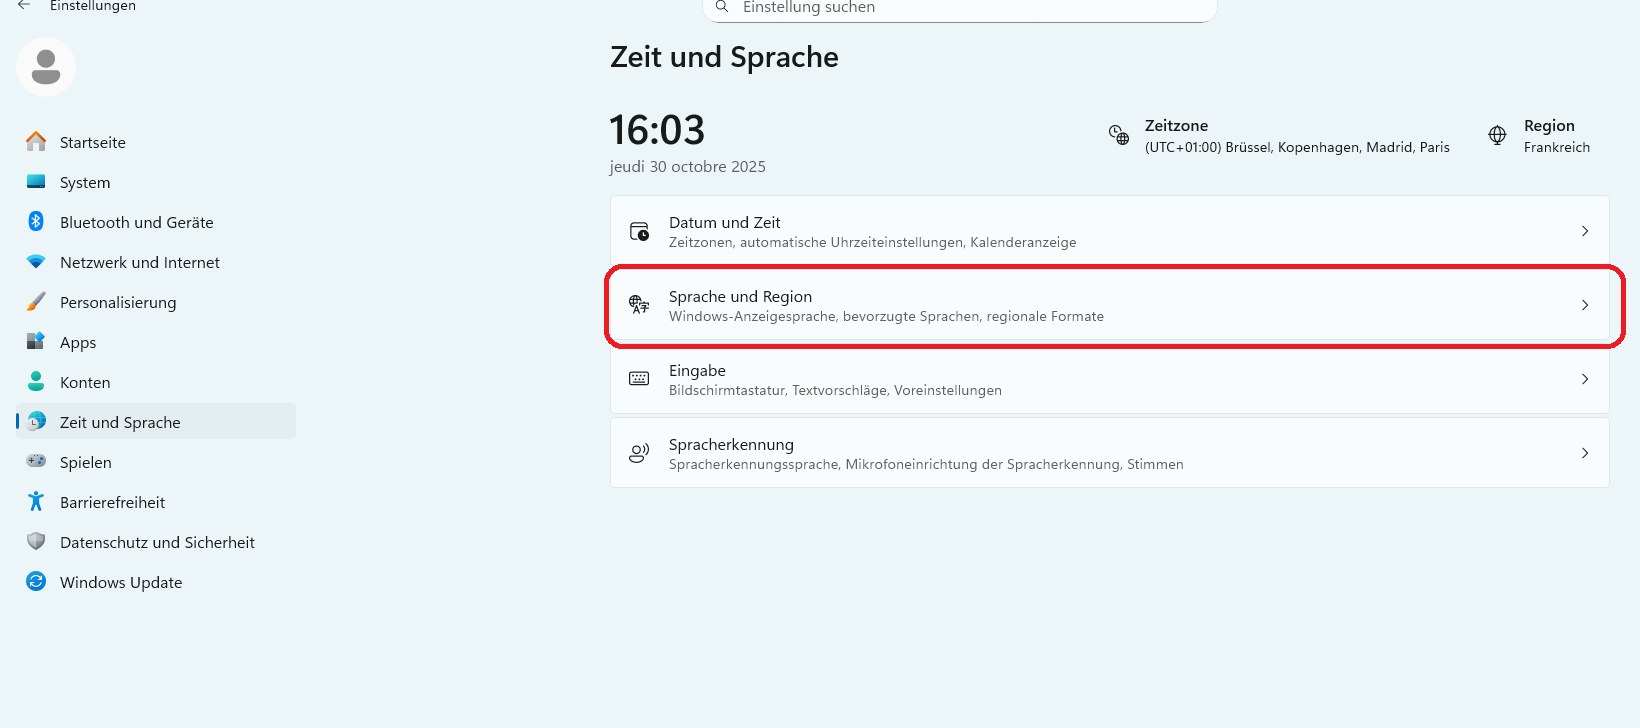1640x728 pixels.
Task: Click the user profile avatar icon
Action: click(x=46, y=67)
